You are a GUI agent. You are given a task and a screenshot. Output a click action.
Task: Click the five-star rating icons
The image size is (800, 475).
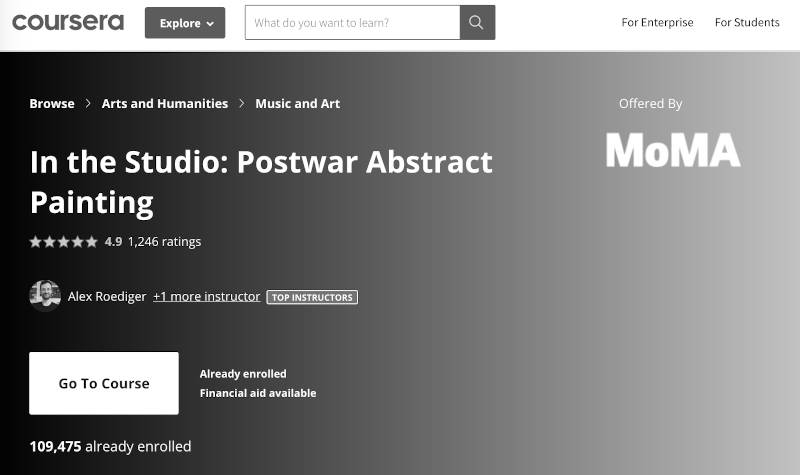pos(63,242)
